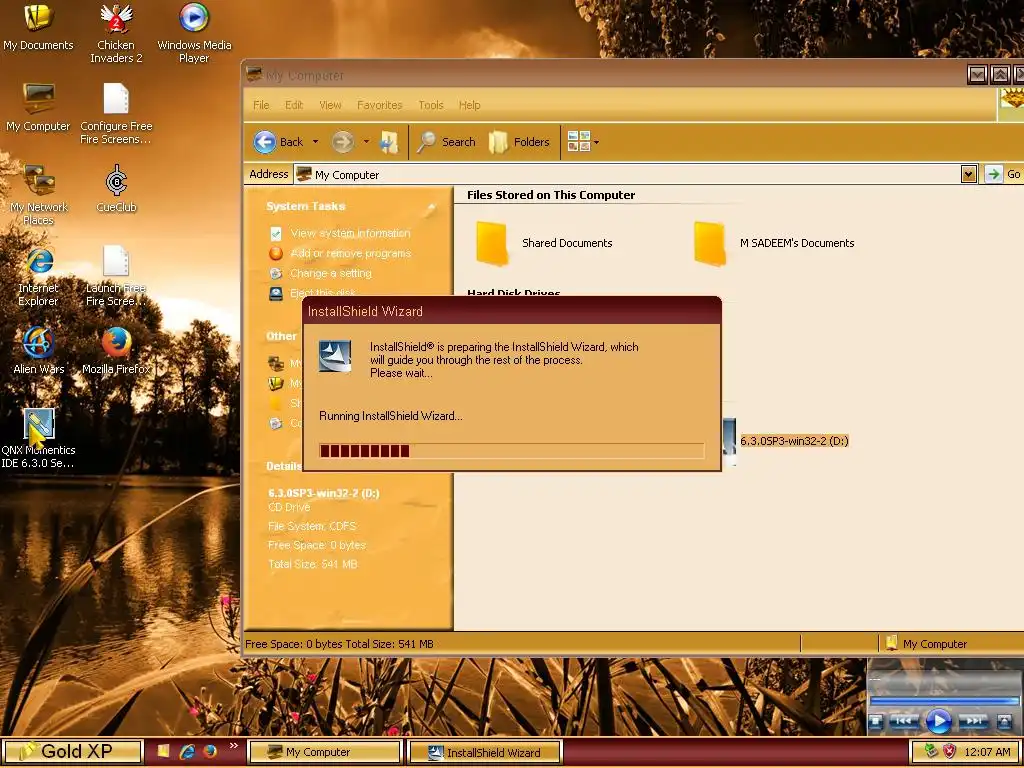
Task: Click the Show Desktop quick launch icon
Action: click(x=163, y=751)
